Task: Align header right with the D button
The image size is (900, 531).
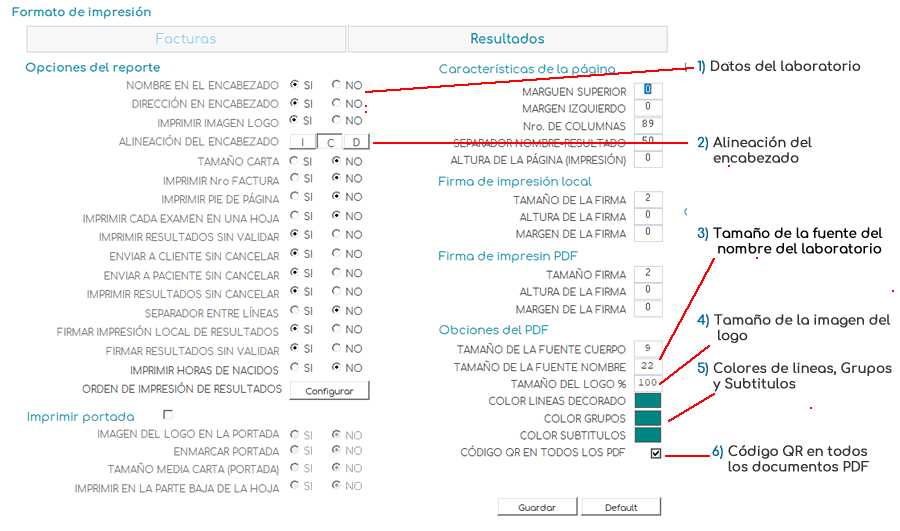Action: pos(358,142)
